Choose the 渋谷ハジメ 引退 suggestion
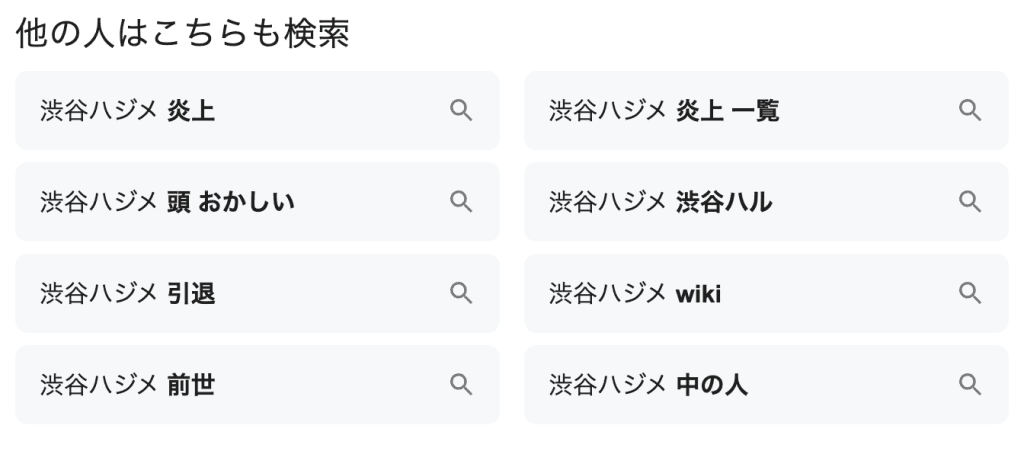 tap(128, 294)
